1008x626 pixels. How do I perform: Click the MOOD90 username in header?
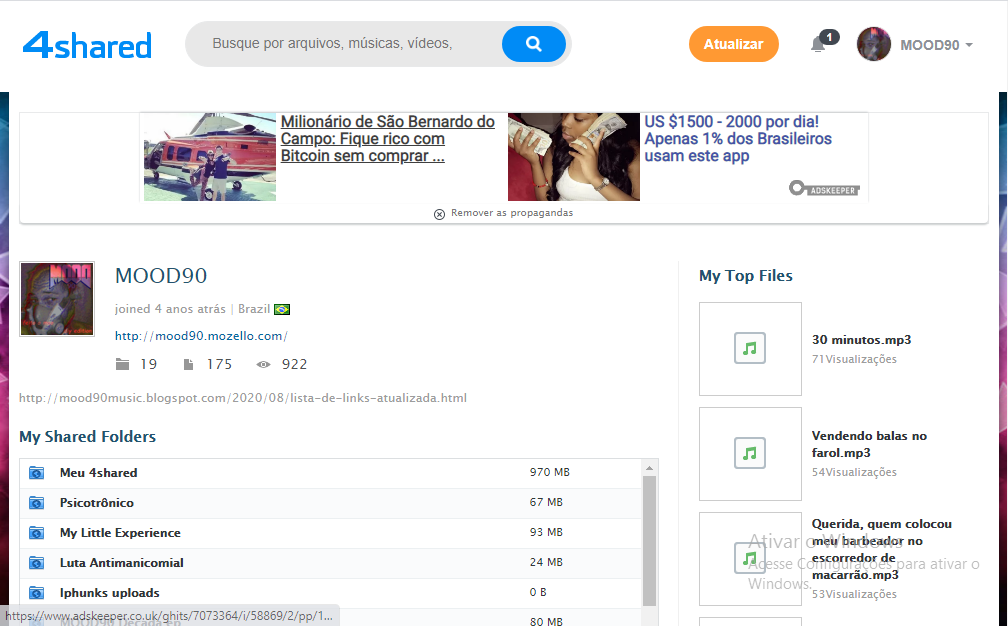[x=930, y=45]
